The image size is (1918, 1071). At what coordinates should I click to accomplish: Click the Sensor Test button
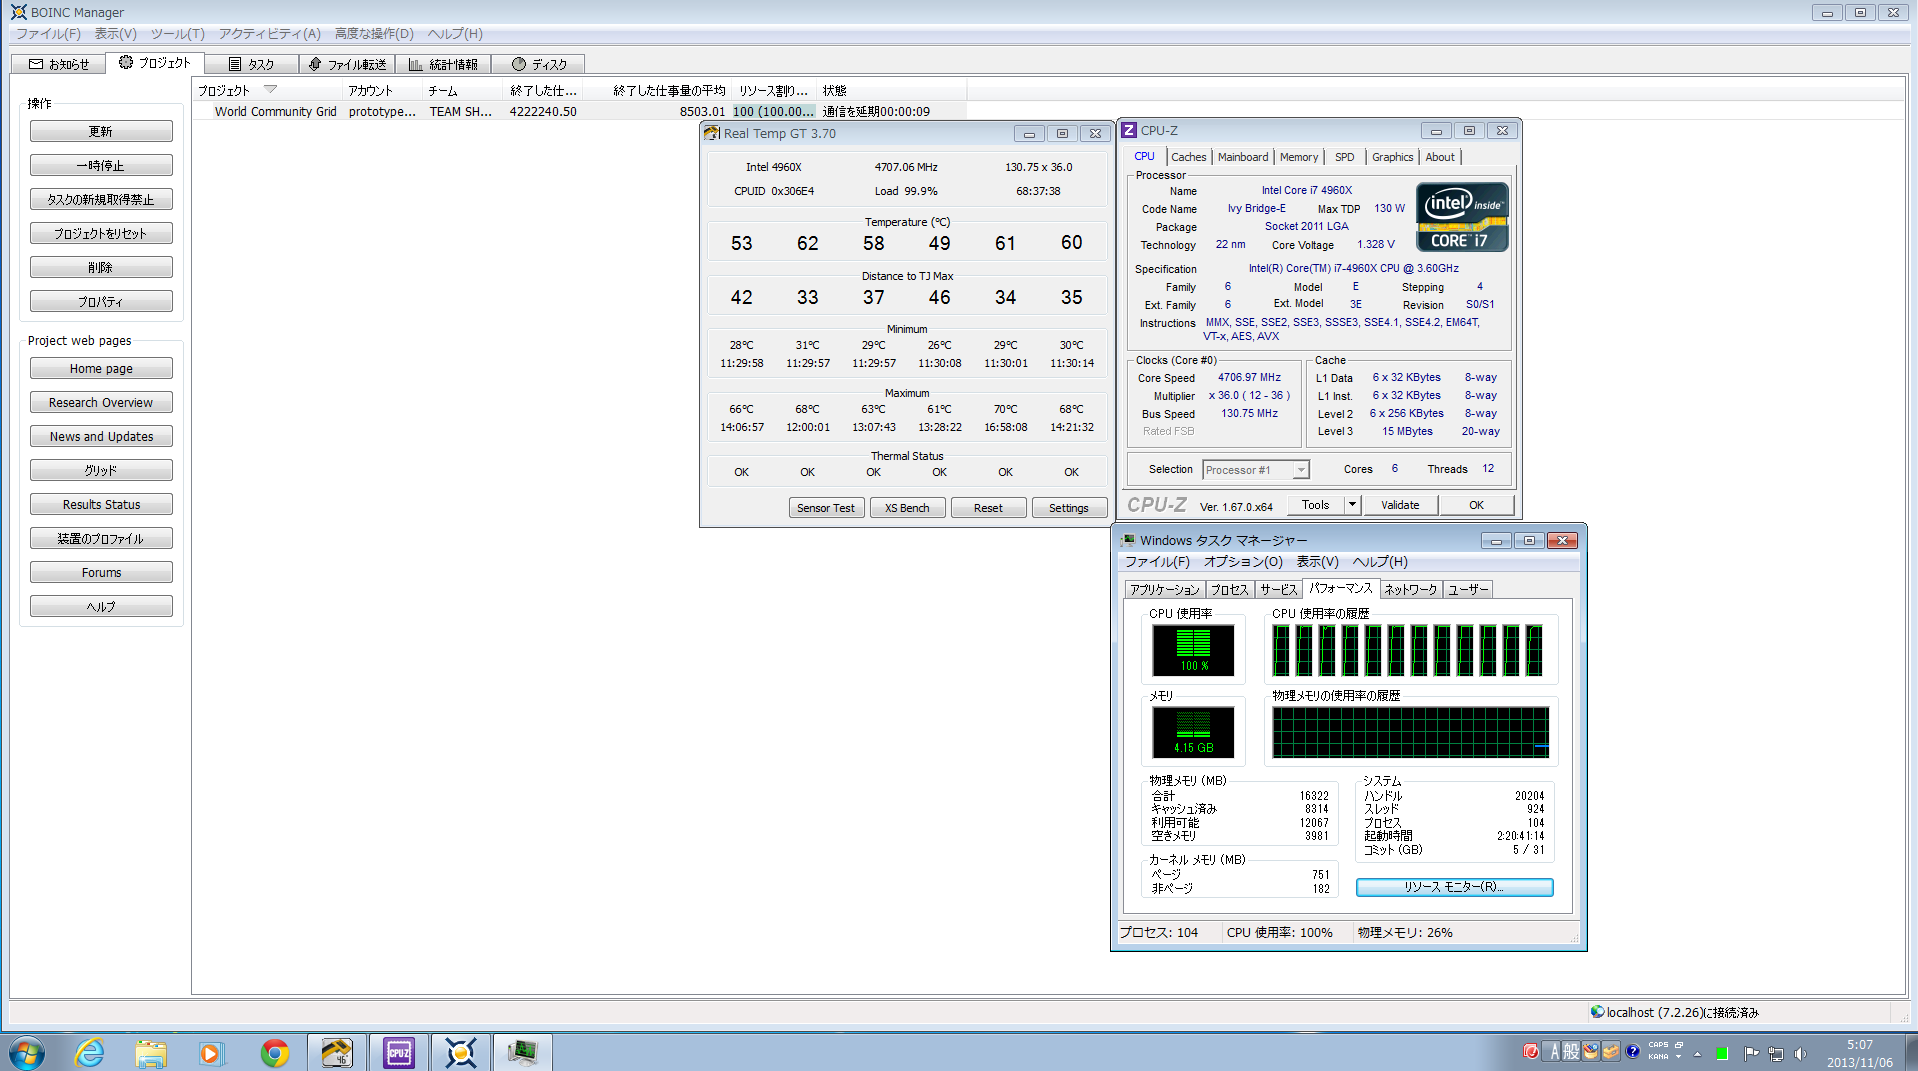[825, 508]
